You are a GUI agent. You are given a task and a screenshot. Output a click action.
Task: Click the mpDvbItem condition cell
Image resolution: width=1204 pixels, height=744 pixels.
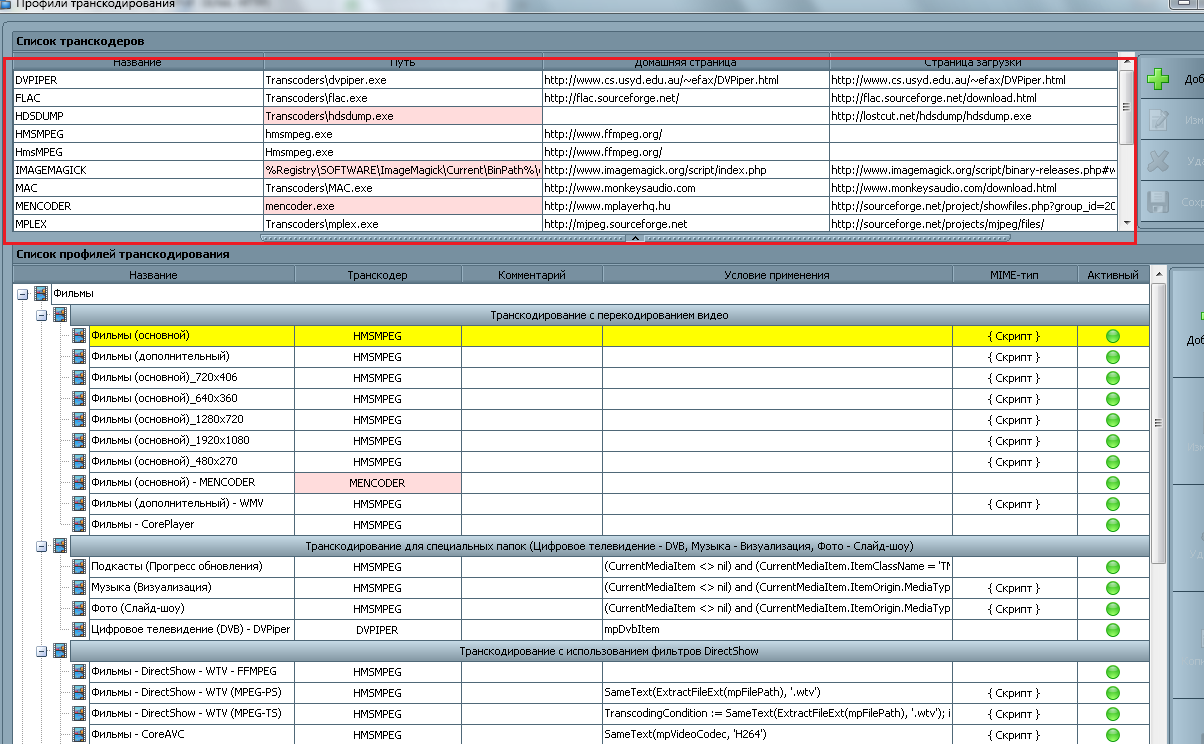click(777, 630)
